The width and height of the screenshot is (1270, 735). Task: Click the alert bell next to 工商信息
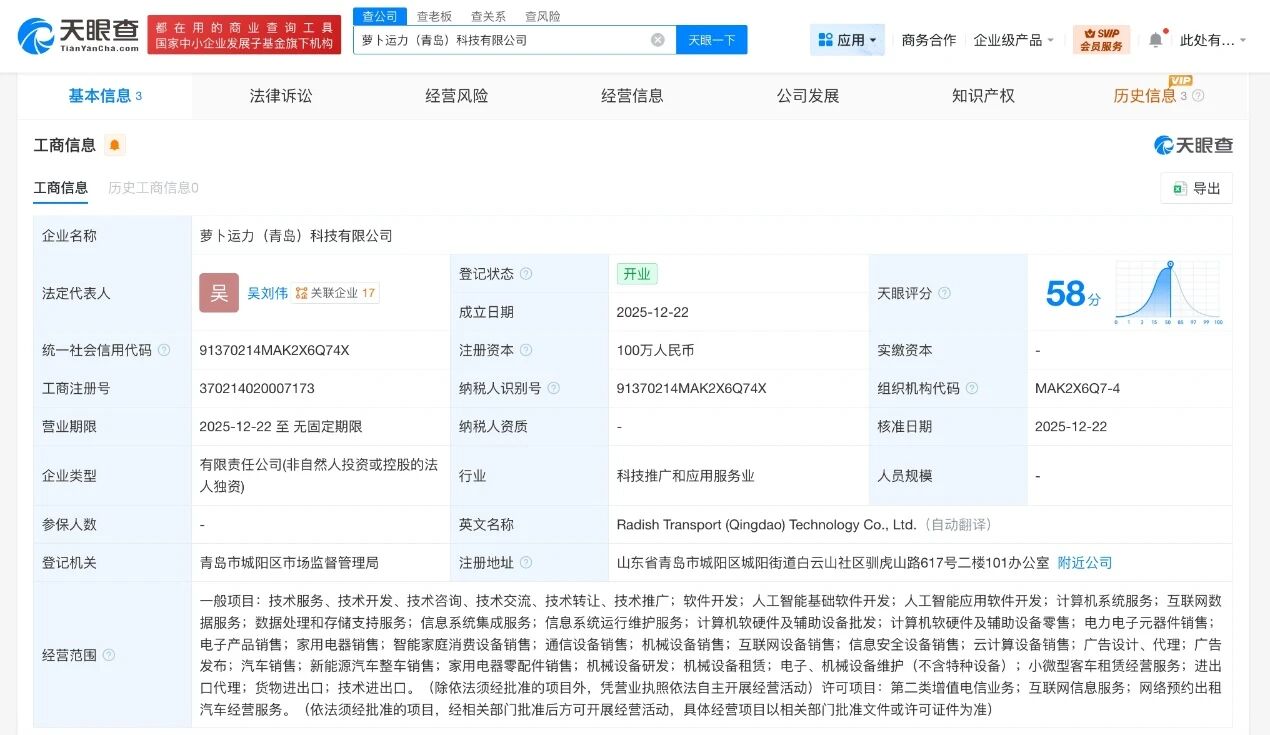(x=115, y=145)
